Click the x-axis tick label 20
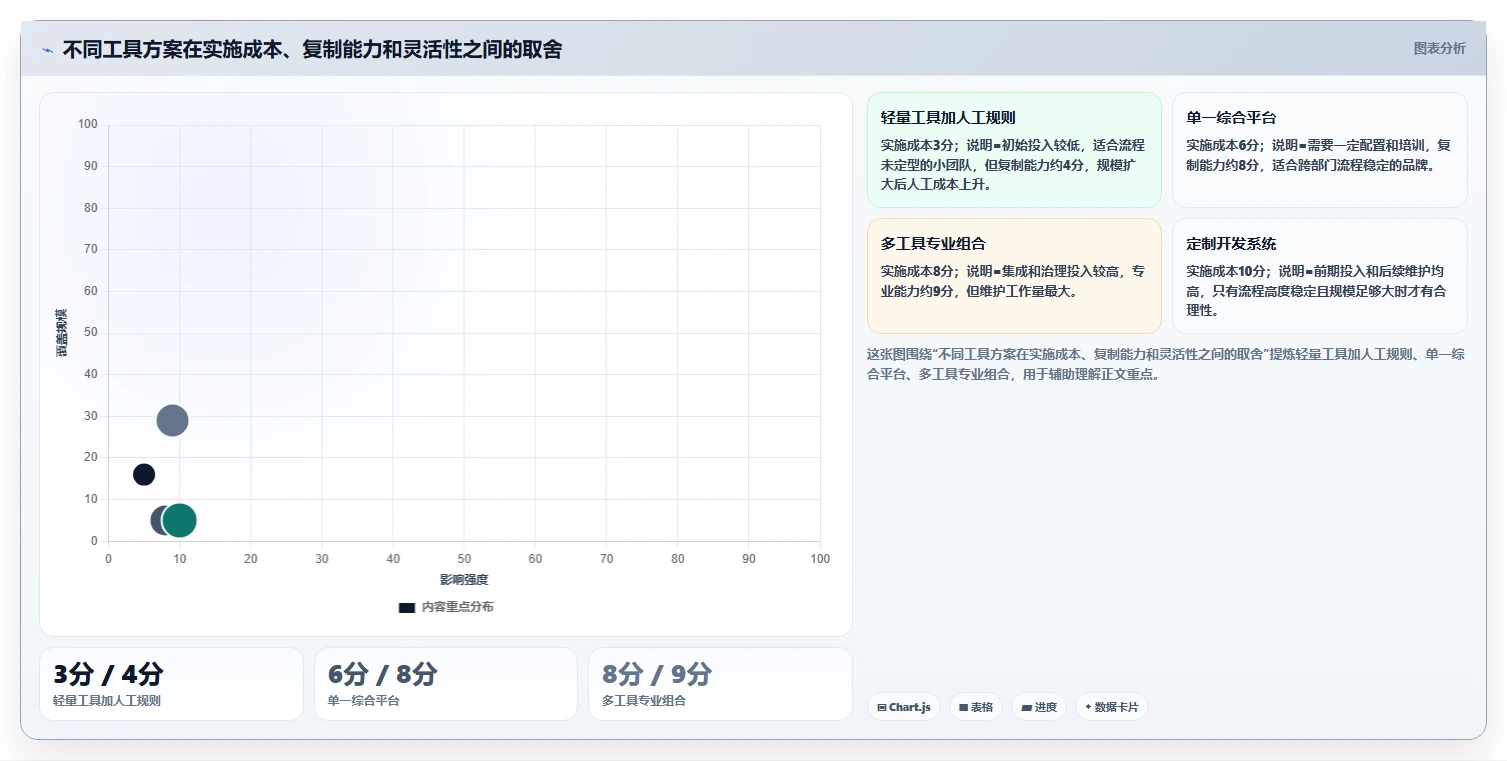The height and width of the screenshot is (761, 1507). click(x=251, y=559)
